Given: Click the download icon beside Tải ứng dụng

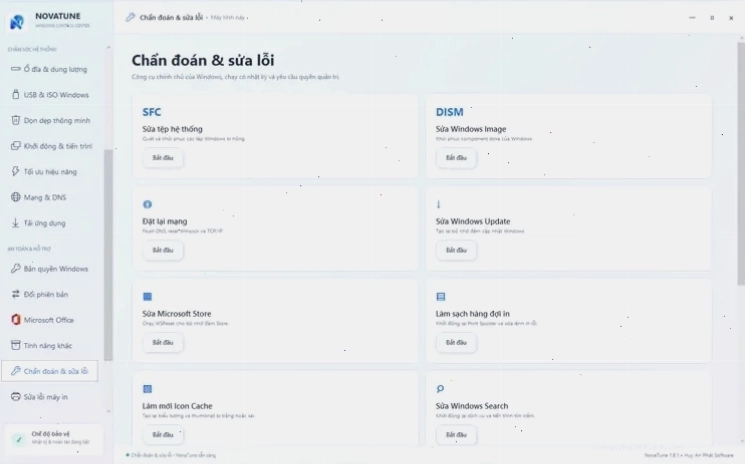Looking at the screenshot, I should pyautogui.click(x=16, y=223).
